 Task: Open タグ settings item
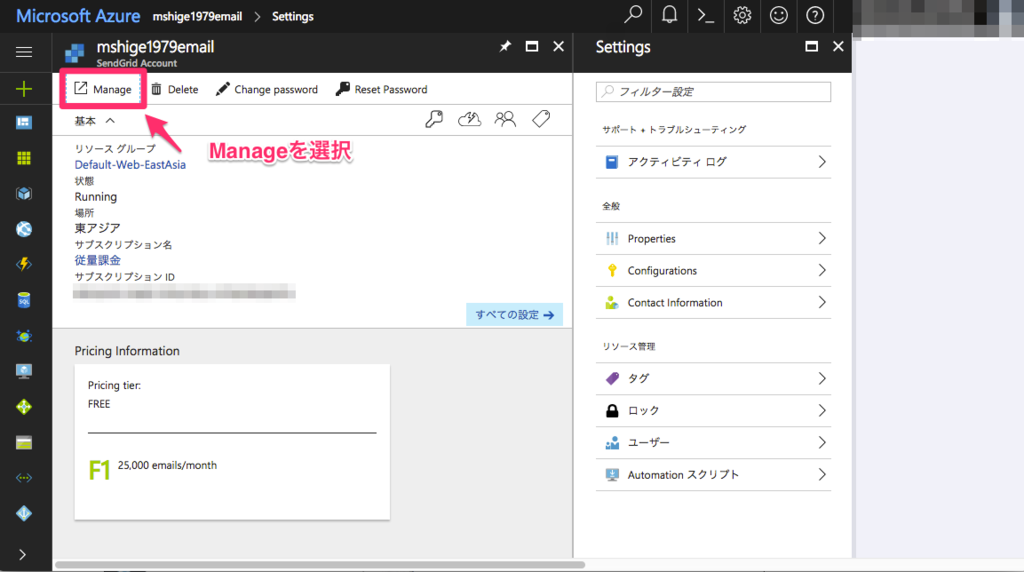click(x=713, y=379)
